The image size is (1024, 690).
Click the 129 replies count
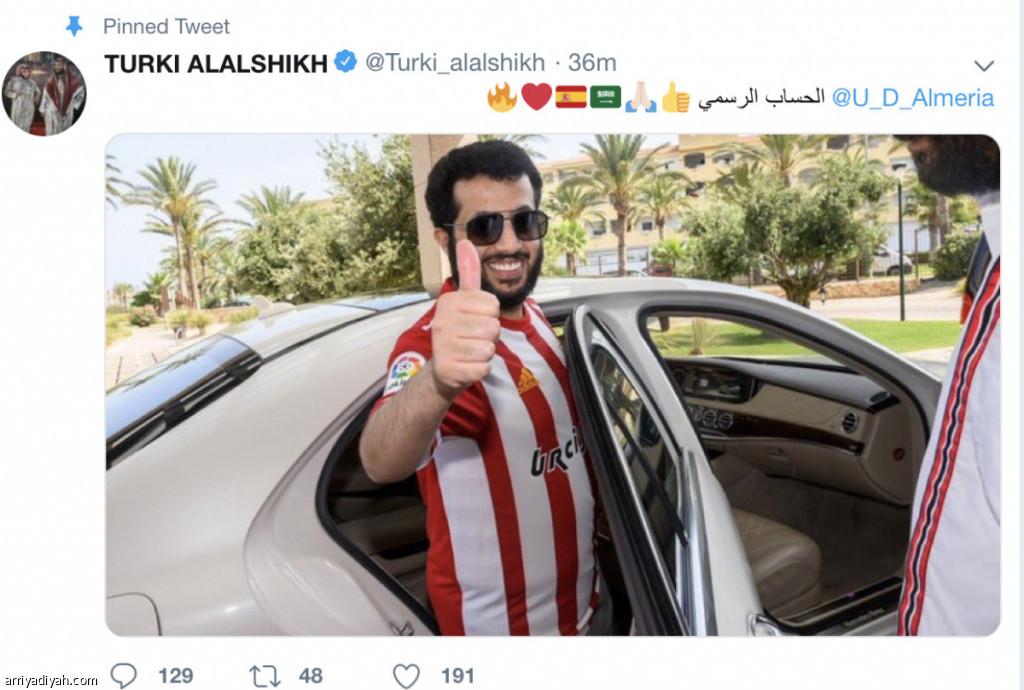(176, 676)
